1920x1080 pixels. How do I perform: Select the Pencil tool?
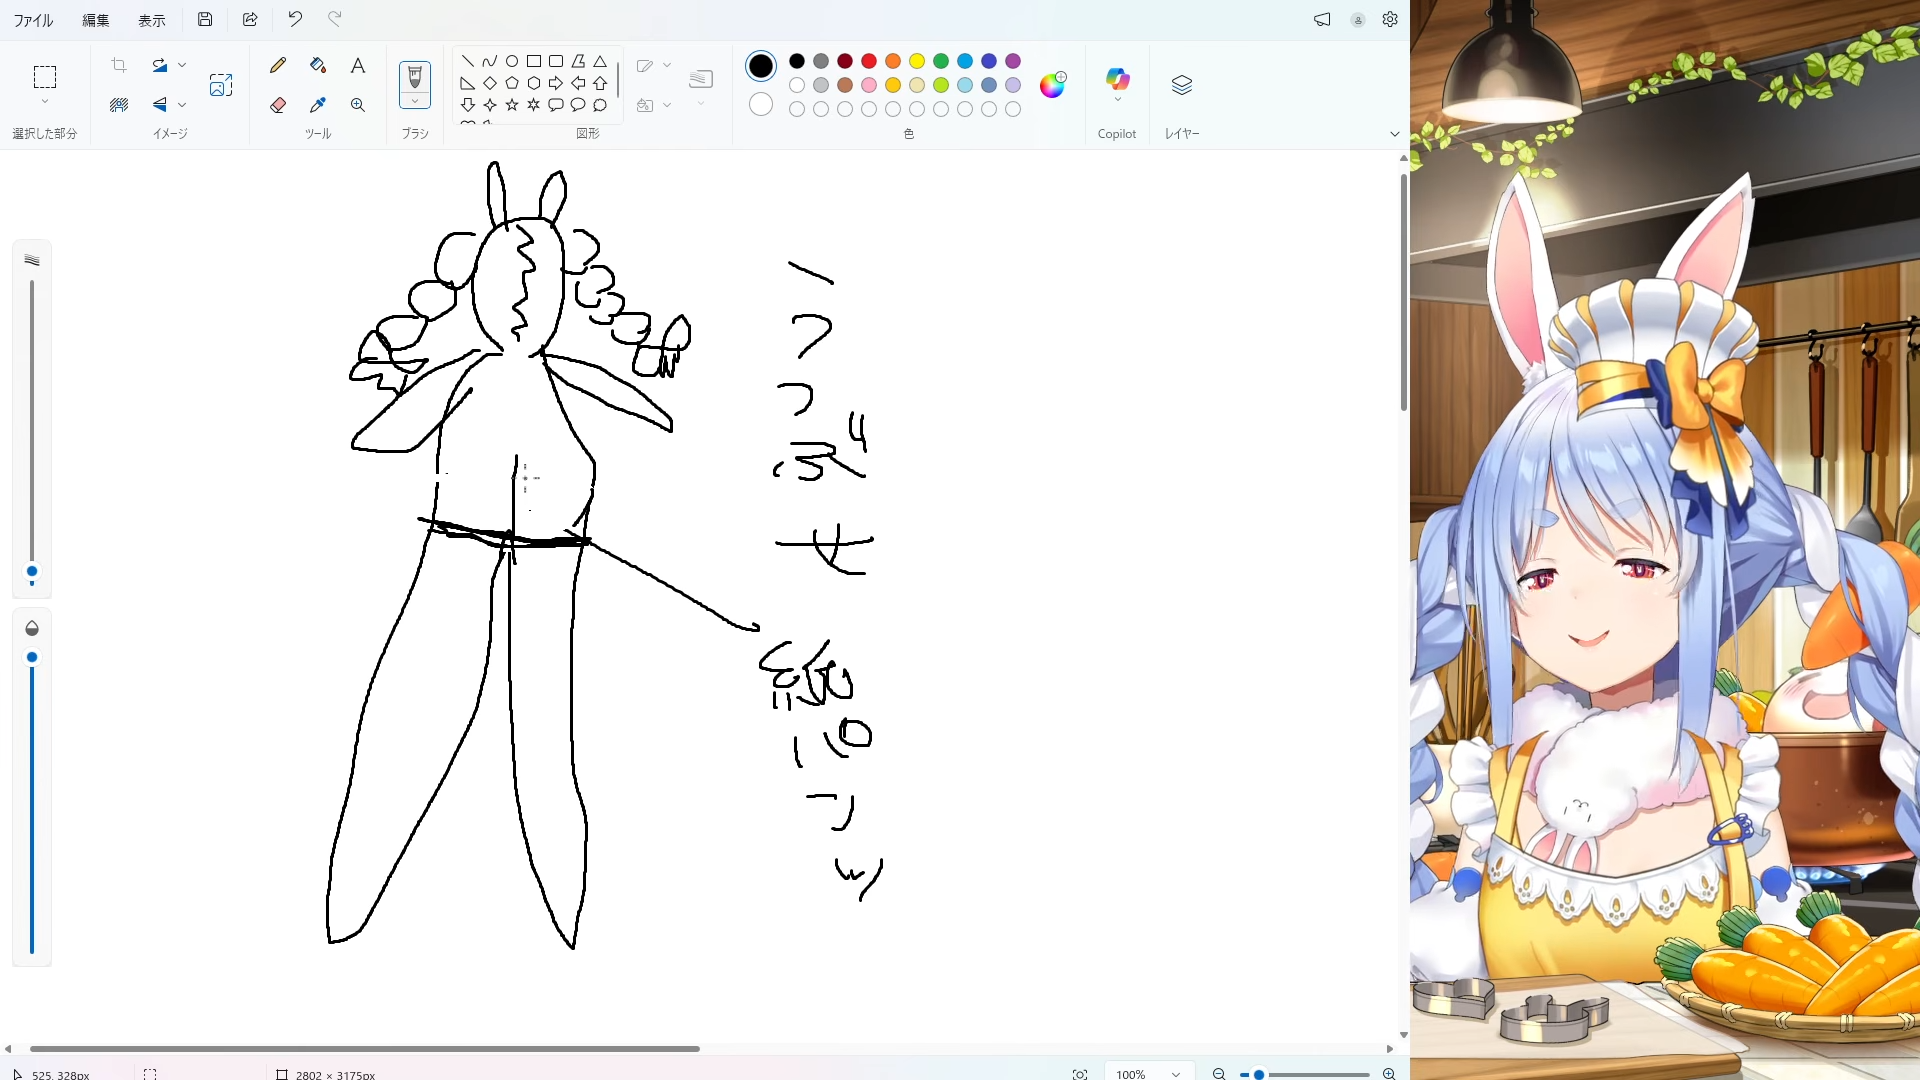coord(278,66)
